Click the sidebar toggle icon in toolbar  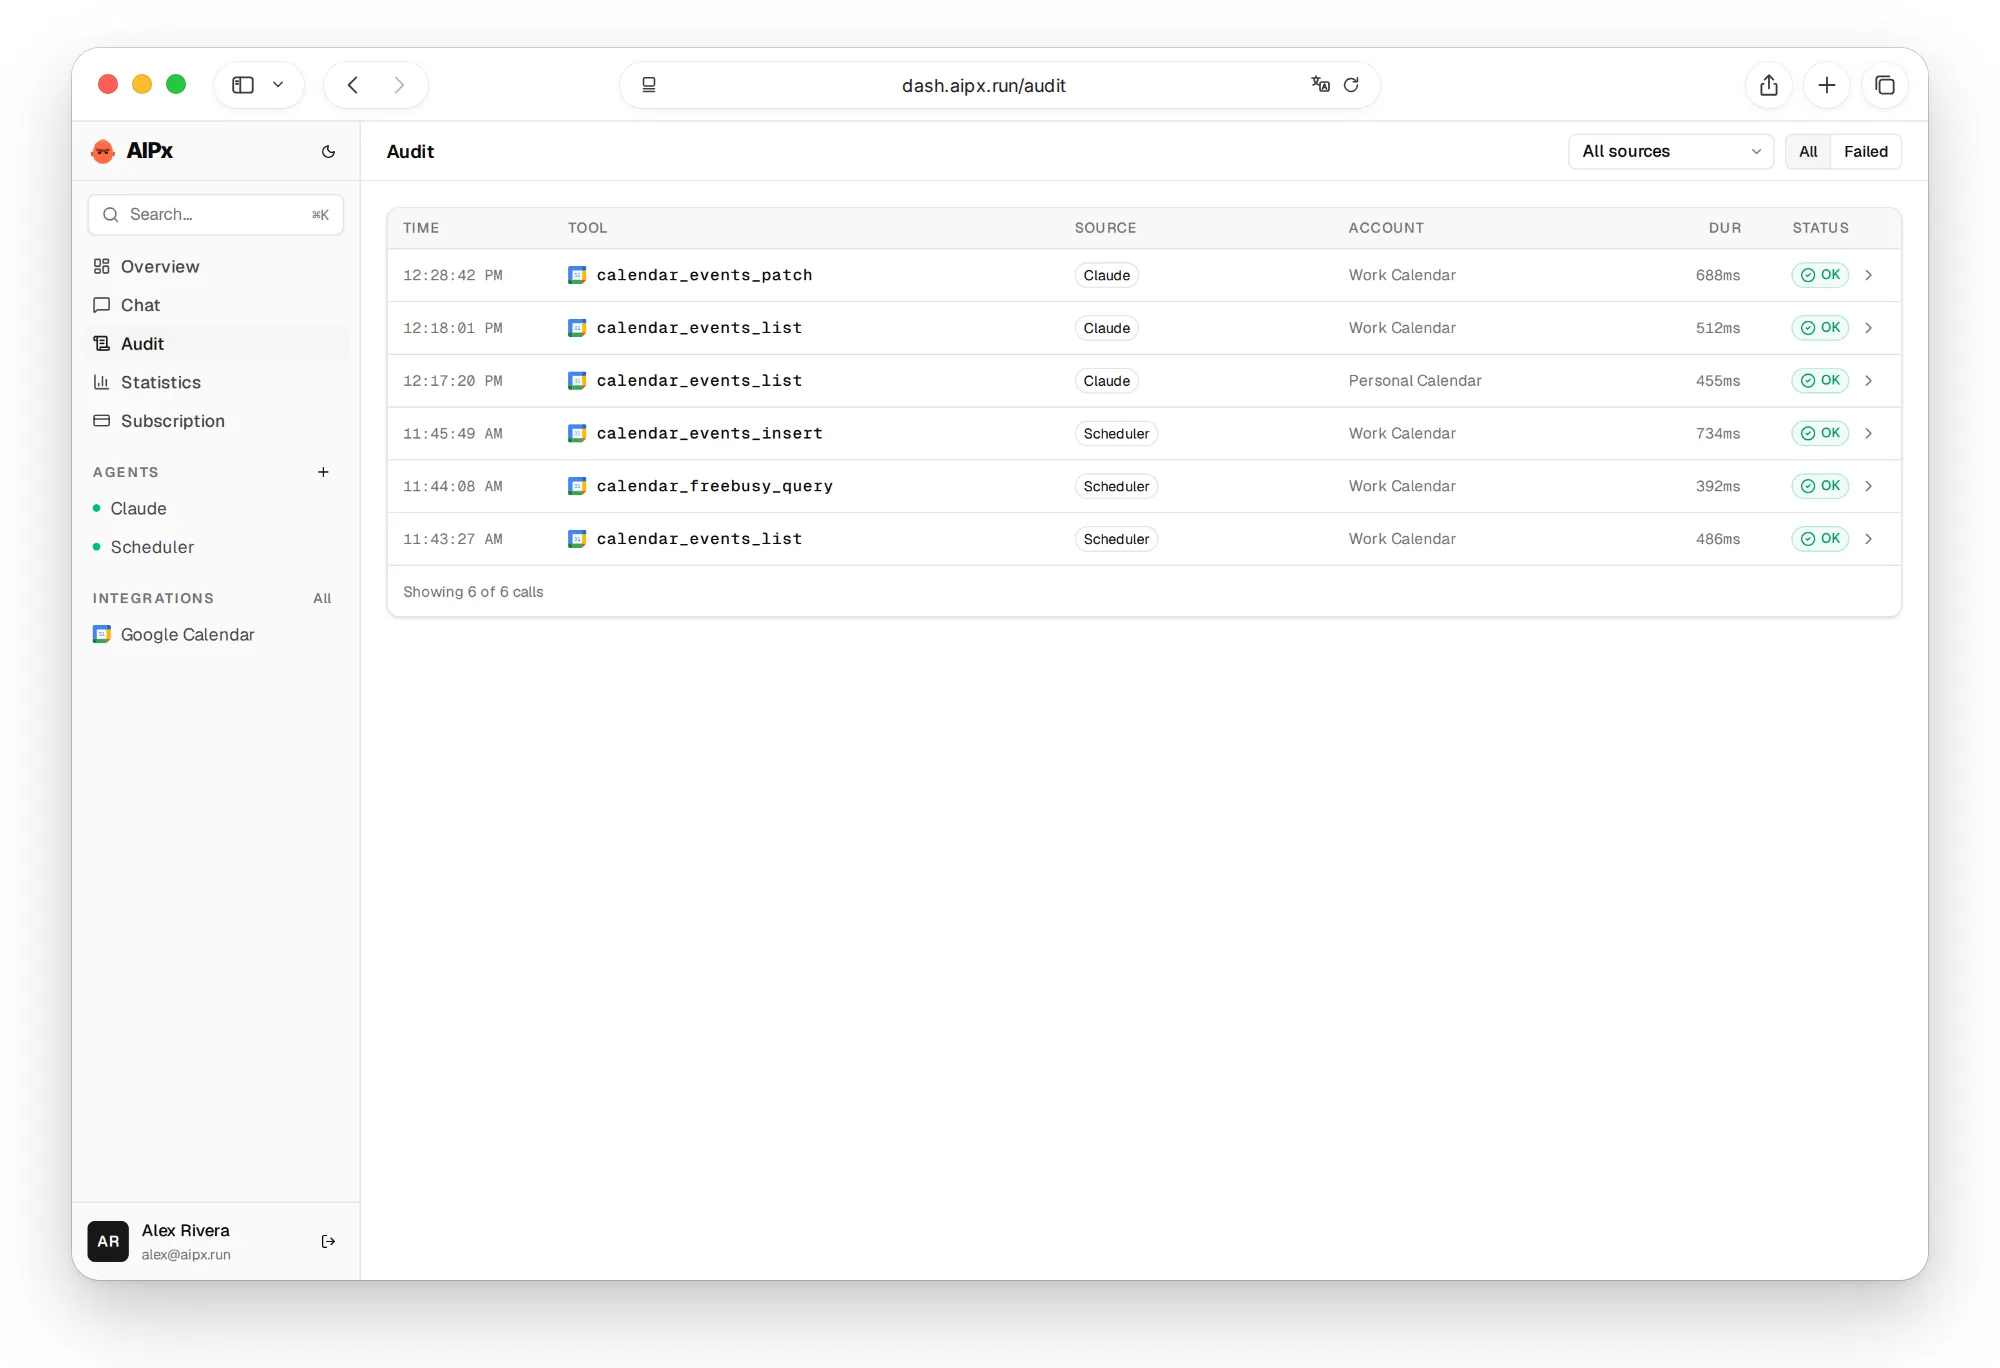click(243, 85)
